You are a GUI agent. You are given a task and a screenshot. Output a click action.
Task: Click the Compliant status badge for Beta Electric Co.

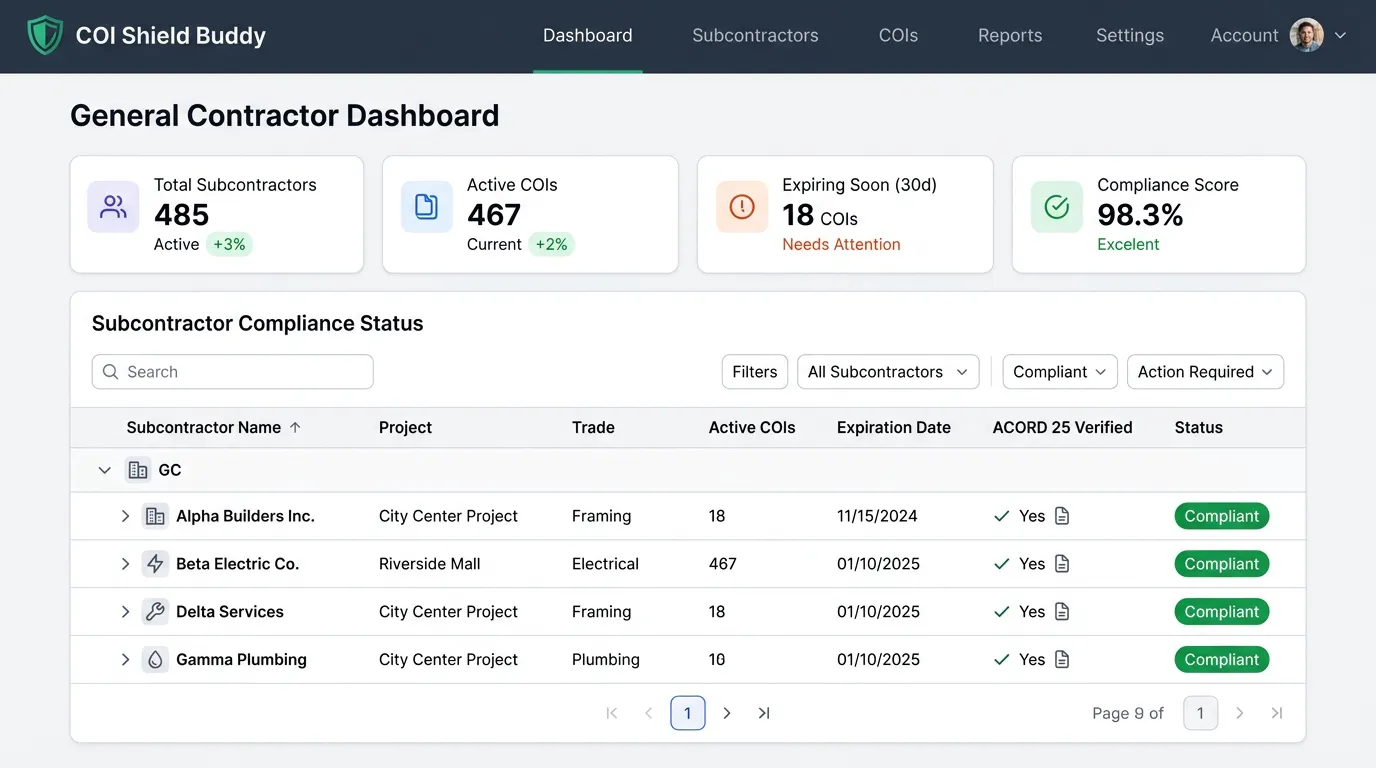[1221, 564]
